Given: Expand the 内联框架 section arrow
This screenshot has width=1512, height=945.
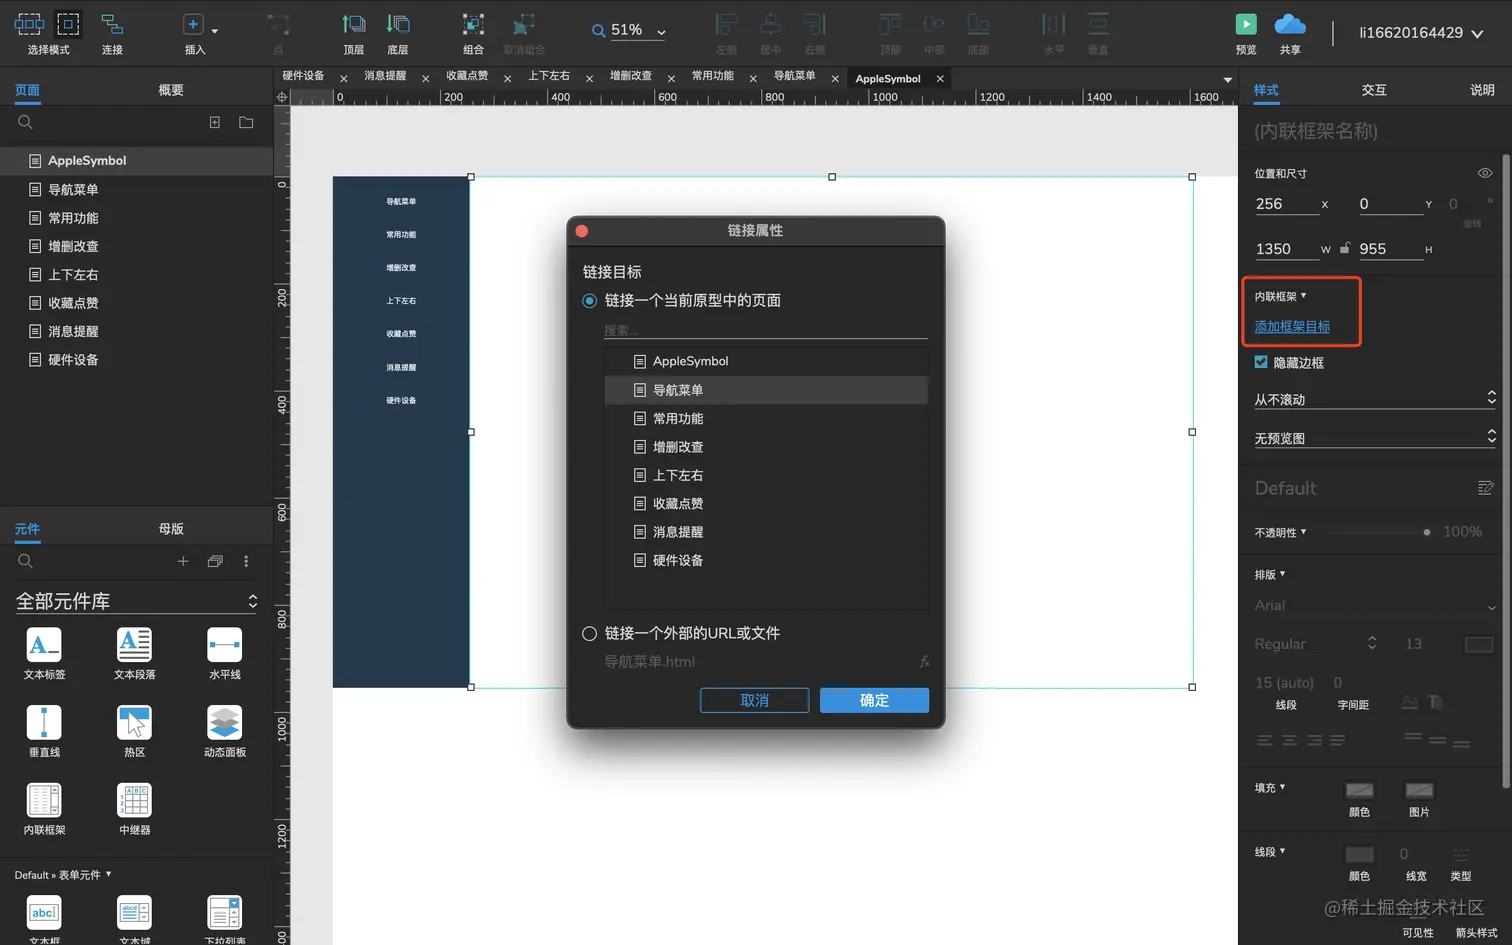Looking at the screenshot, I should [1303, 296].
